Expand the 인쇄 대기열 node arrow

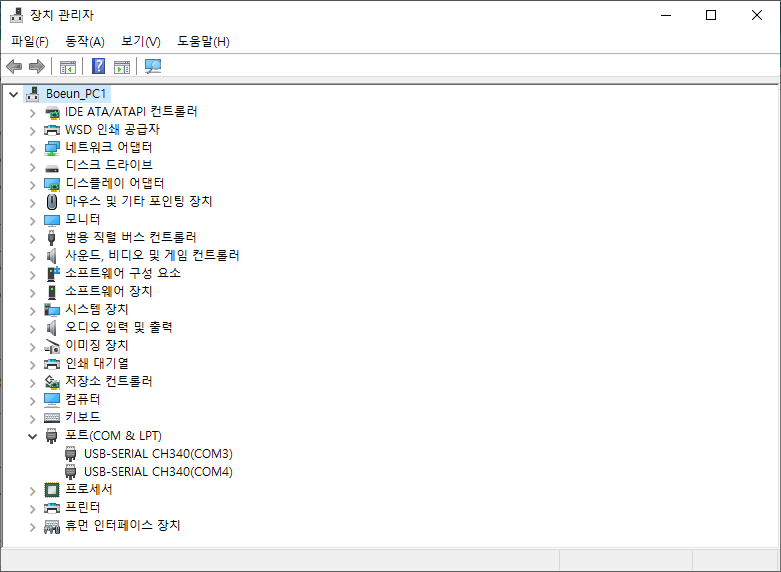(32, 365)
